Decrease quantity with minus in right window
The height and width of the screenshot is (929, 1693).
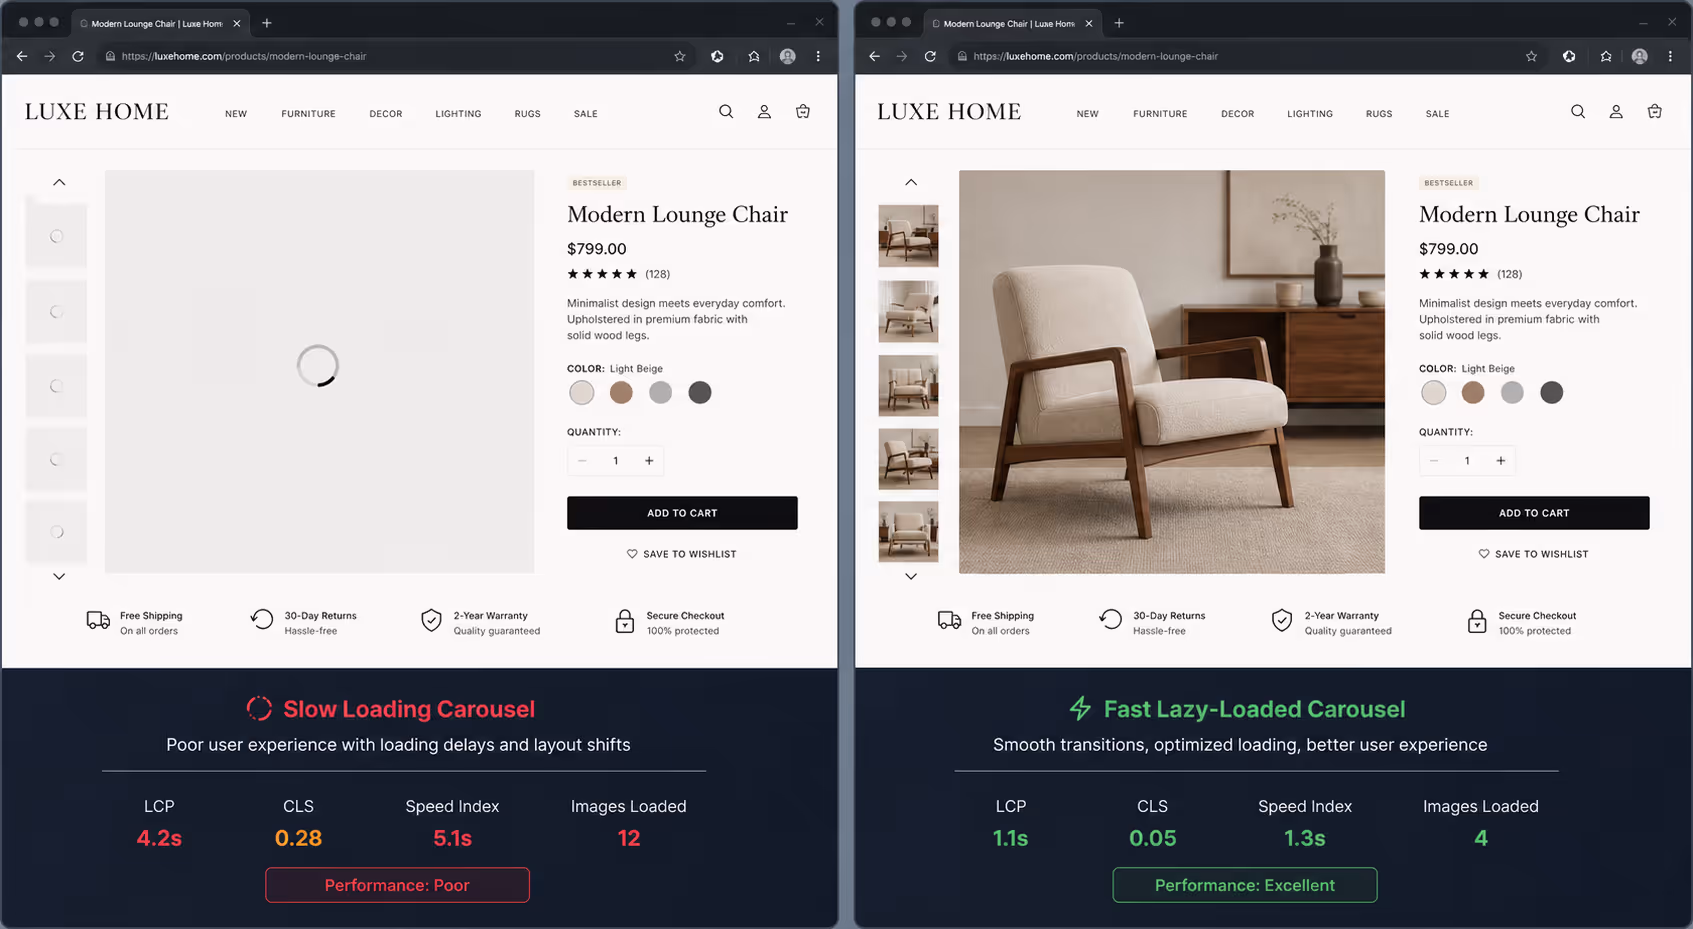[1434, 461]
